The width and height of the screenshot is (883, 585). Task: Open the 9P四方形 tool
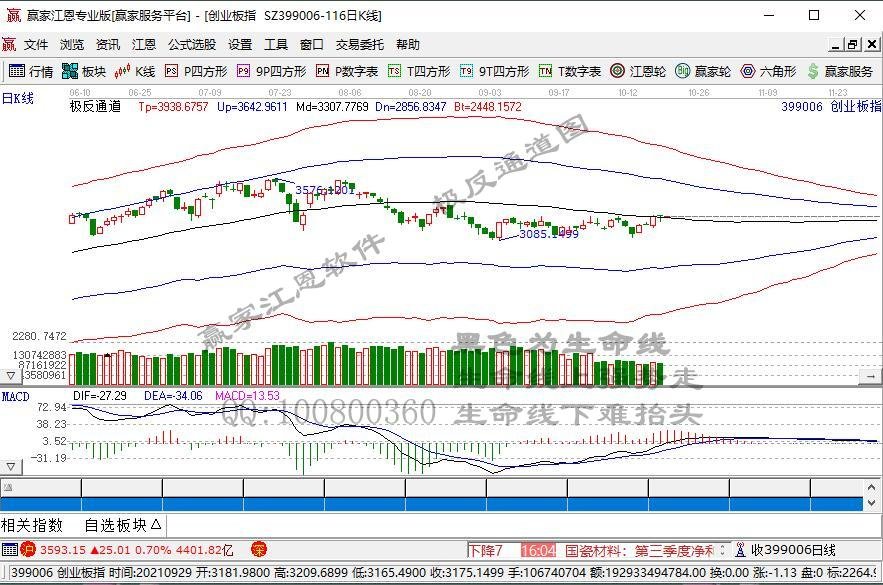pos(271,72)
